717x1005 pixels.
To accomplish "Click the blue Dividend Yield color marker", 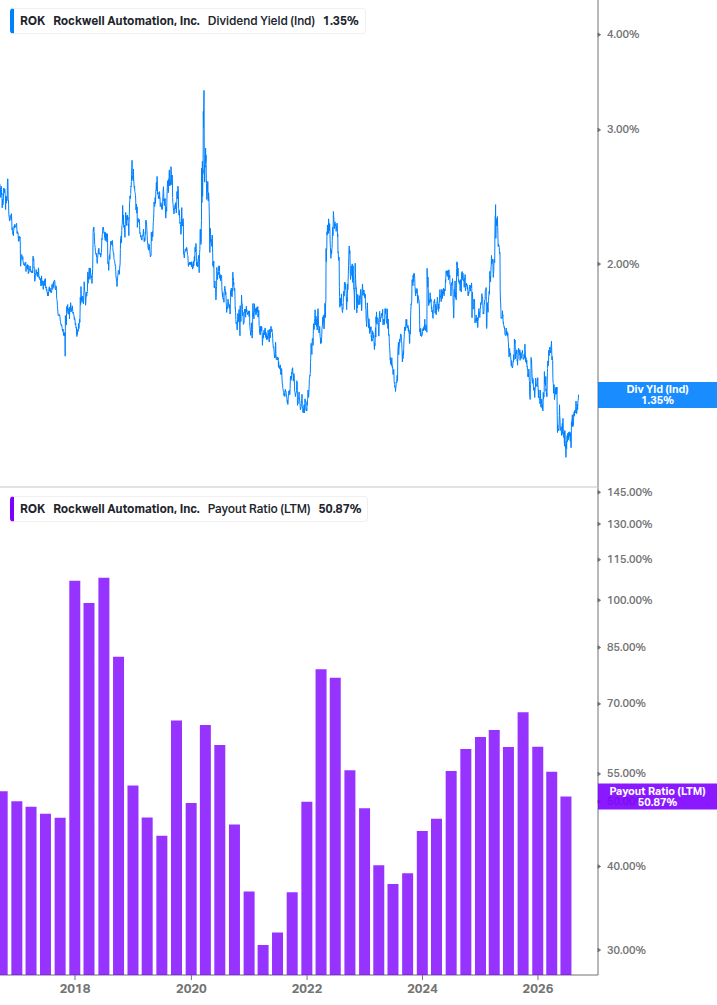I will coord(12,21).
